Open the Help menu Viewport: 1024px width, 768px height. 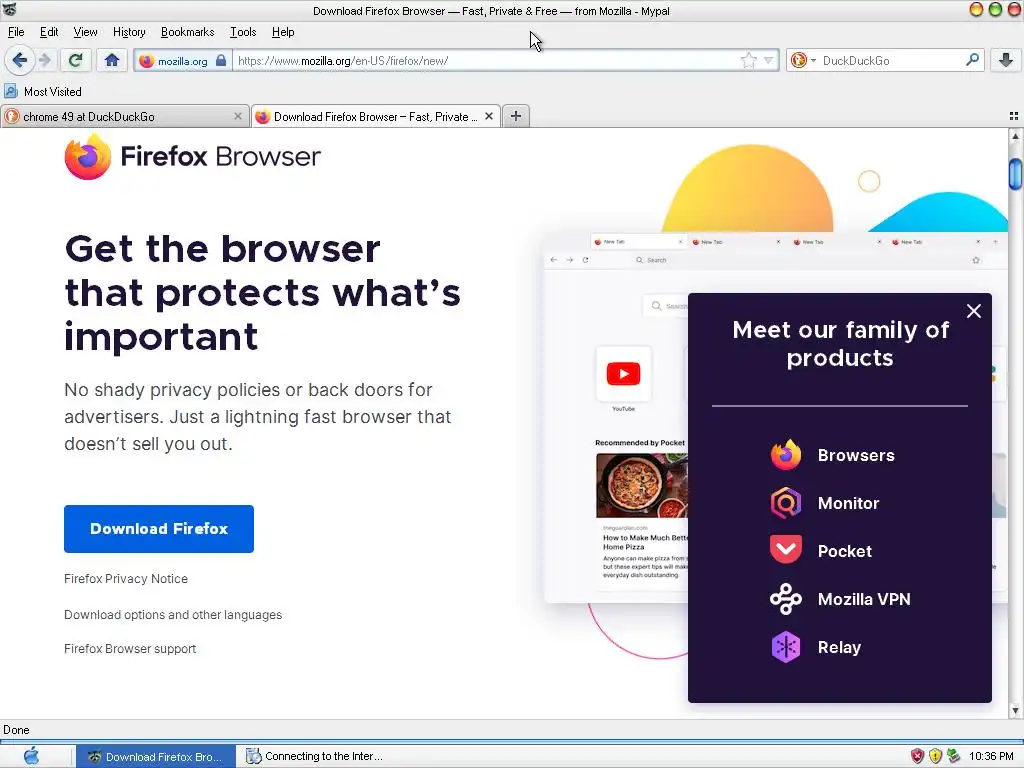point(283,32)
